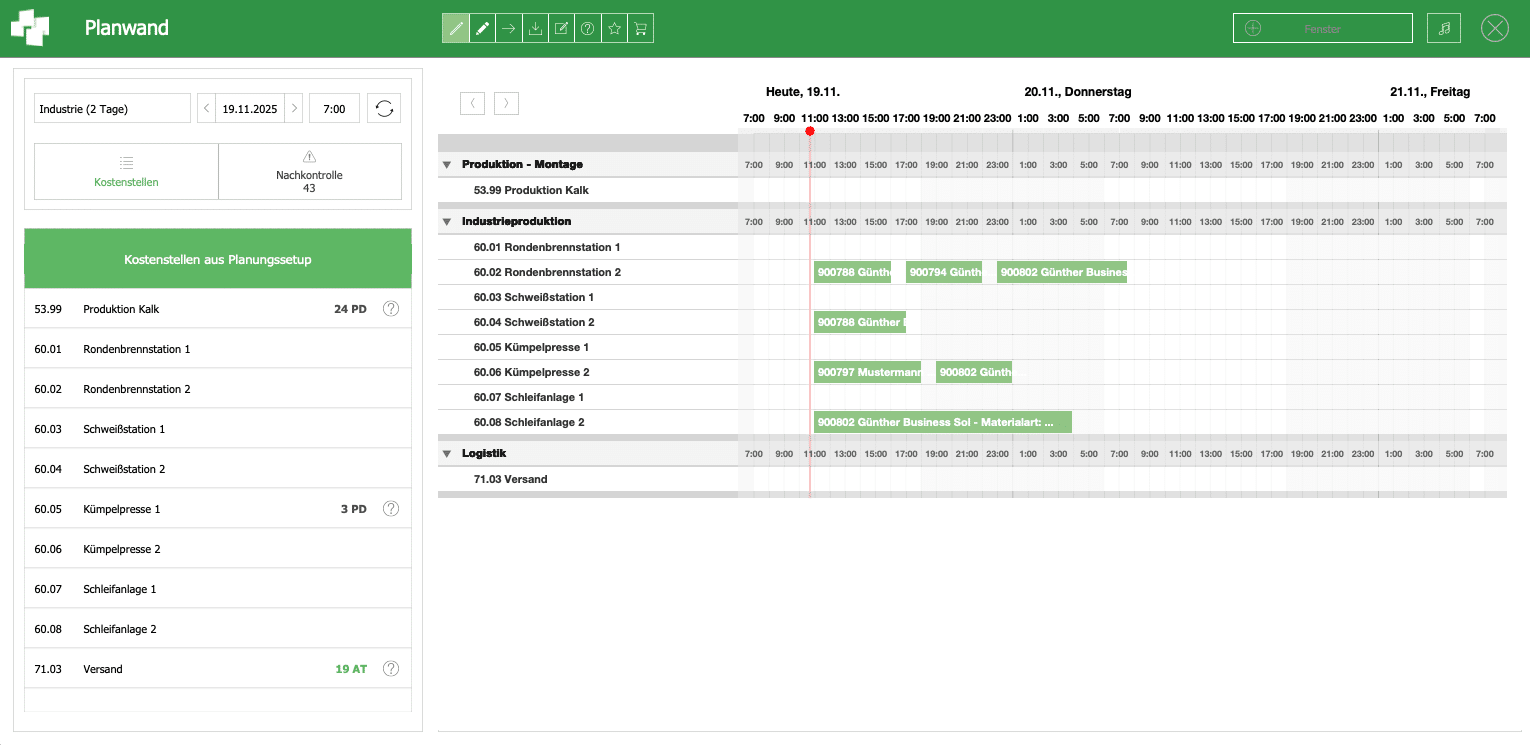Open the shopping cart icon
This screenshot has height=745, width=1530.
(x=641, y=29)
